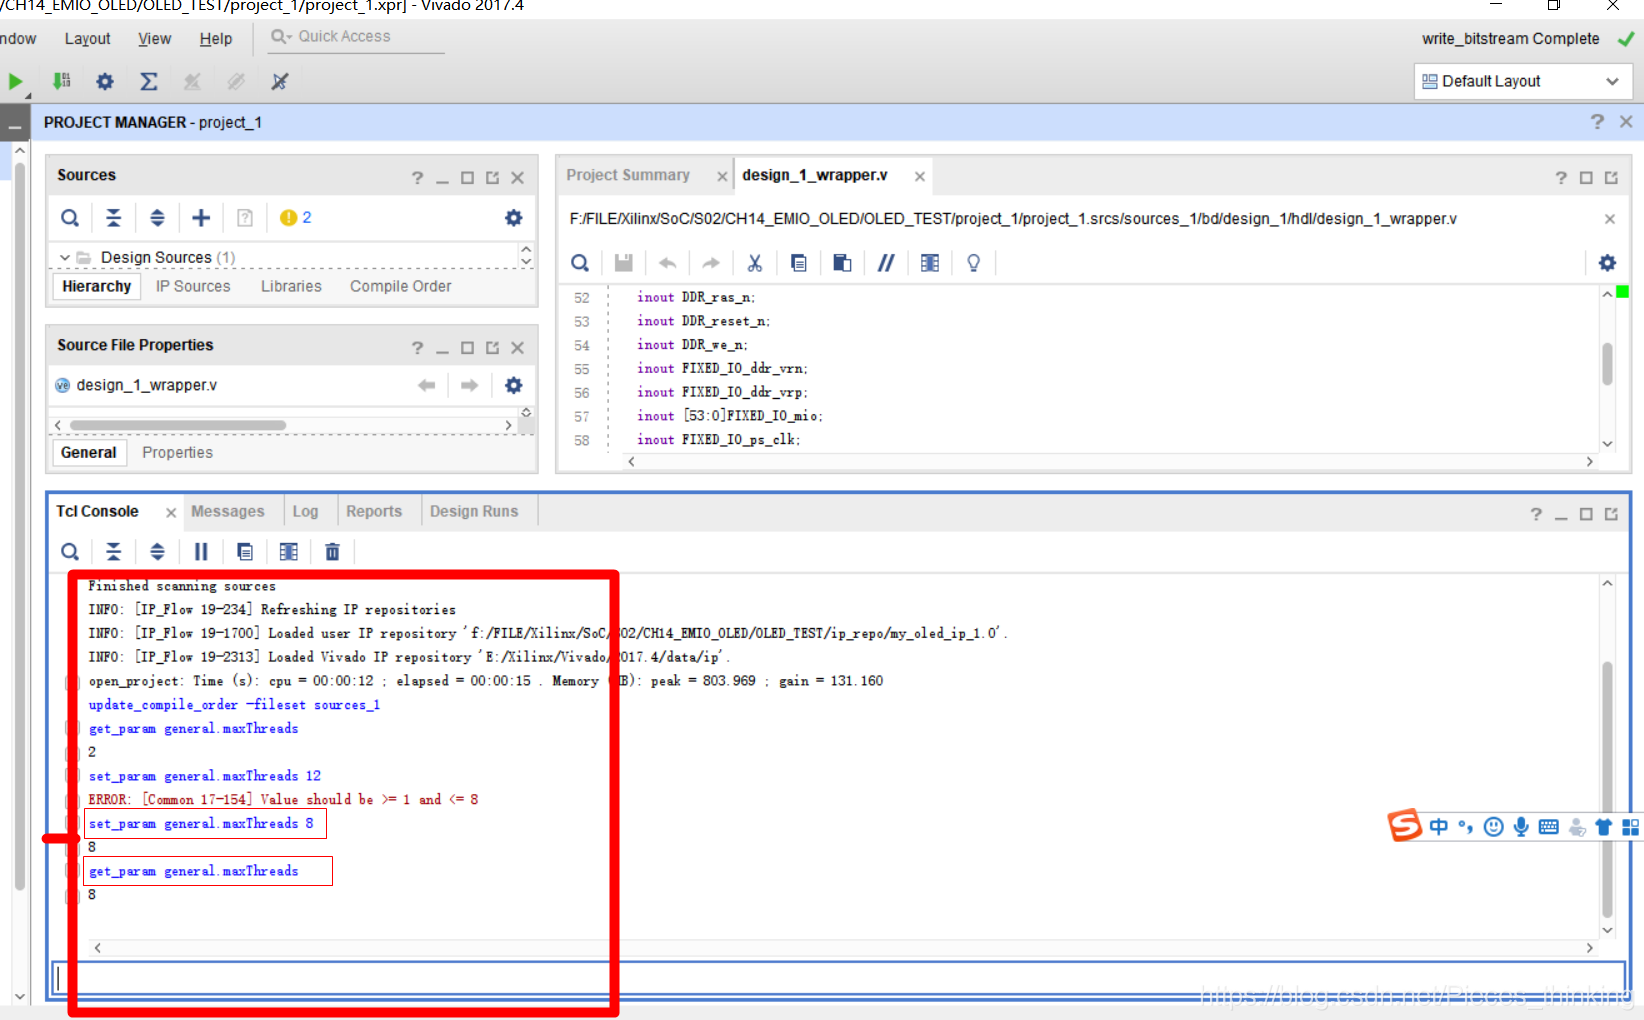Copy text in editor toolbar

pyautogui.click(x=798, y=263)
